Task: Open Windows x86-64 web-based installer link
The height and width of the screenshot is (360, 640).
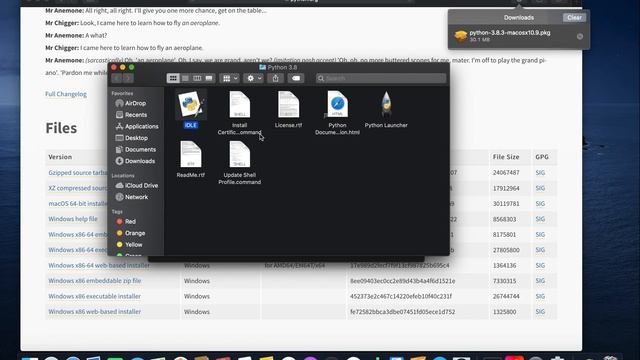Action: [99, 265]
